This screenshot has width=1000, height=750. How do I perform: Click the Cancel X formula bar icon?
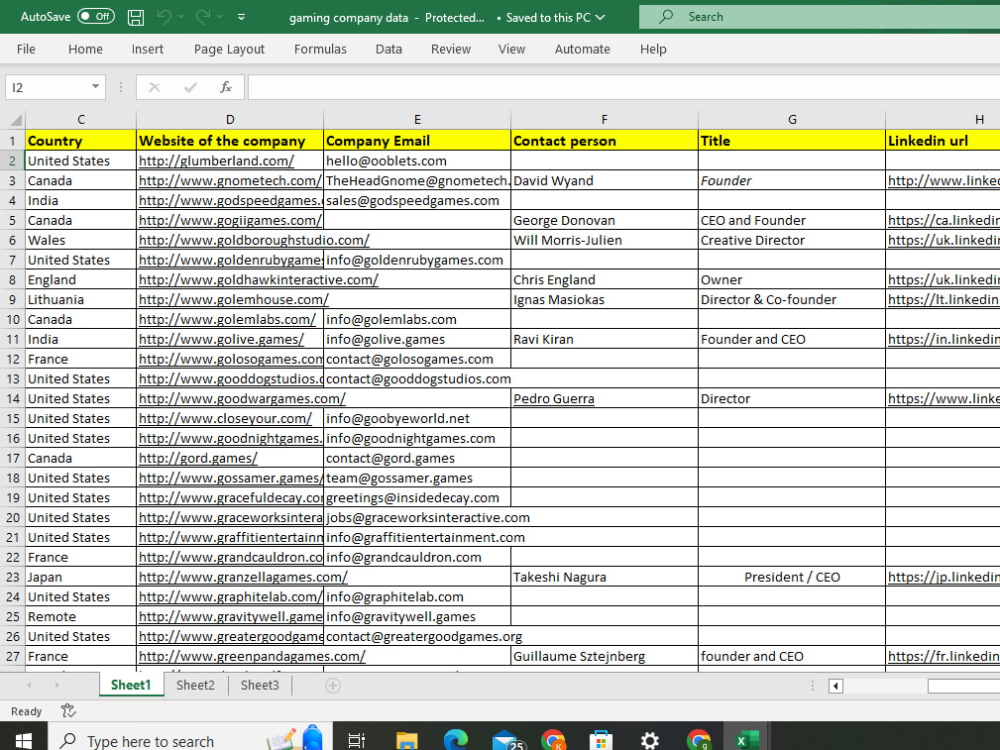click(154, 87)
